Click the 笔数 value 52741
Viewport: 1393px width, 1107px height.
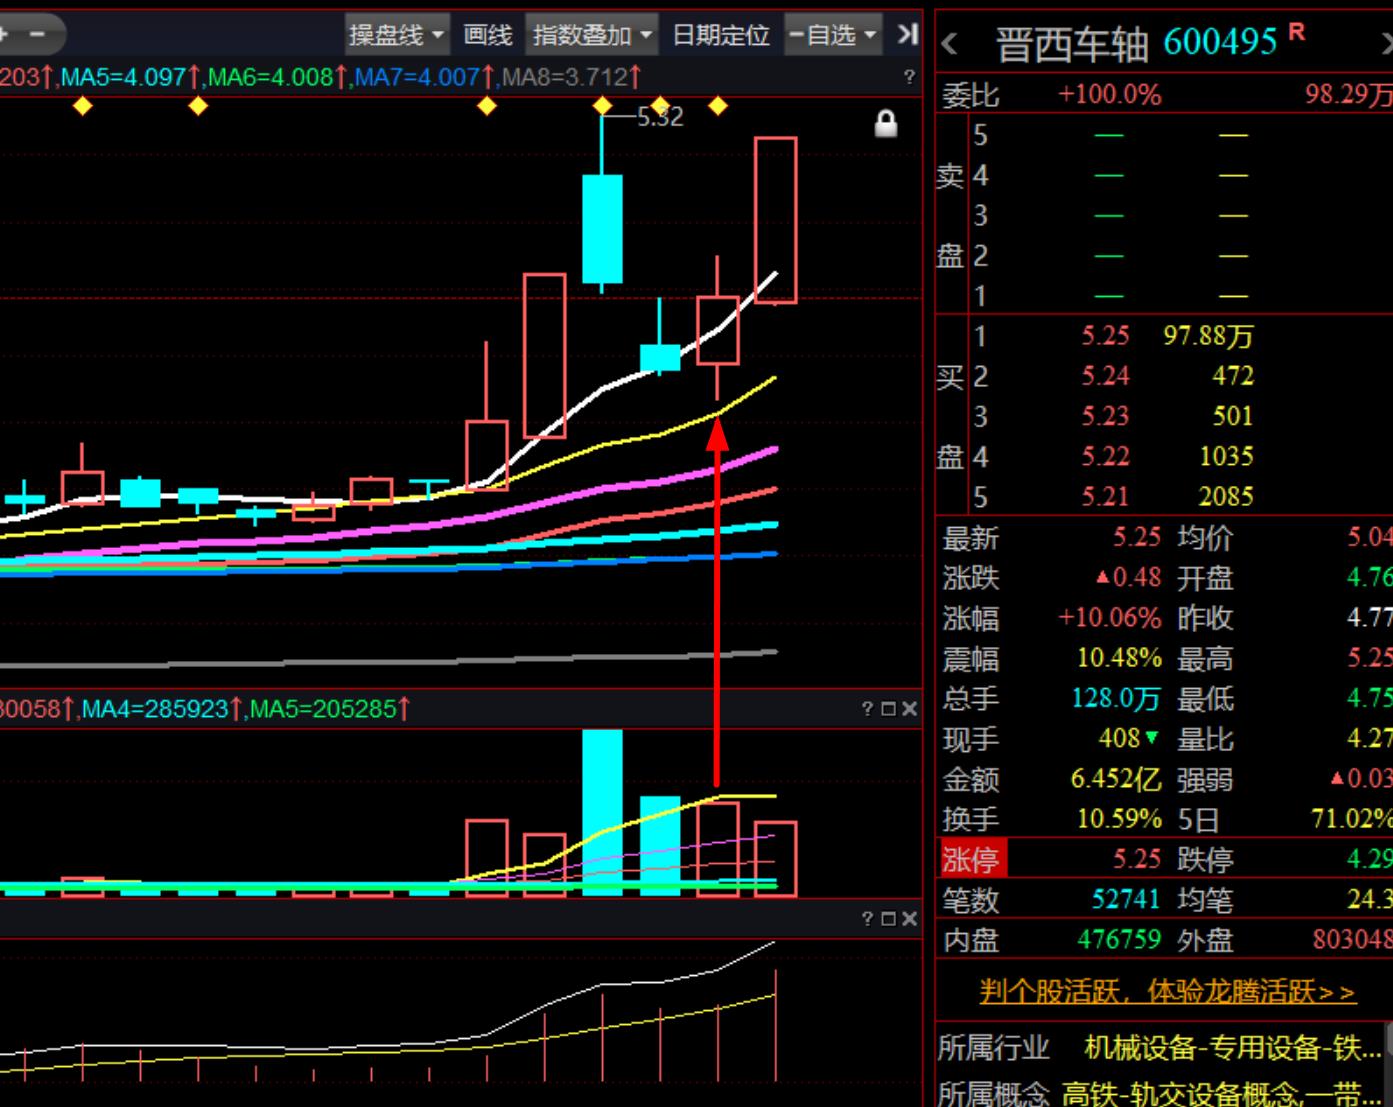[1126, 900]
